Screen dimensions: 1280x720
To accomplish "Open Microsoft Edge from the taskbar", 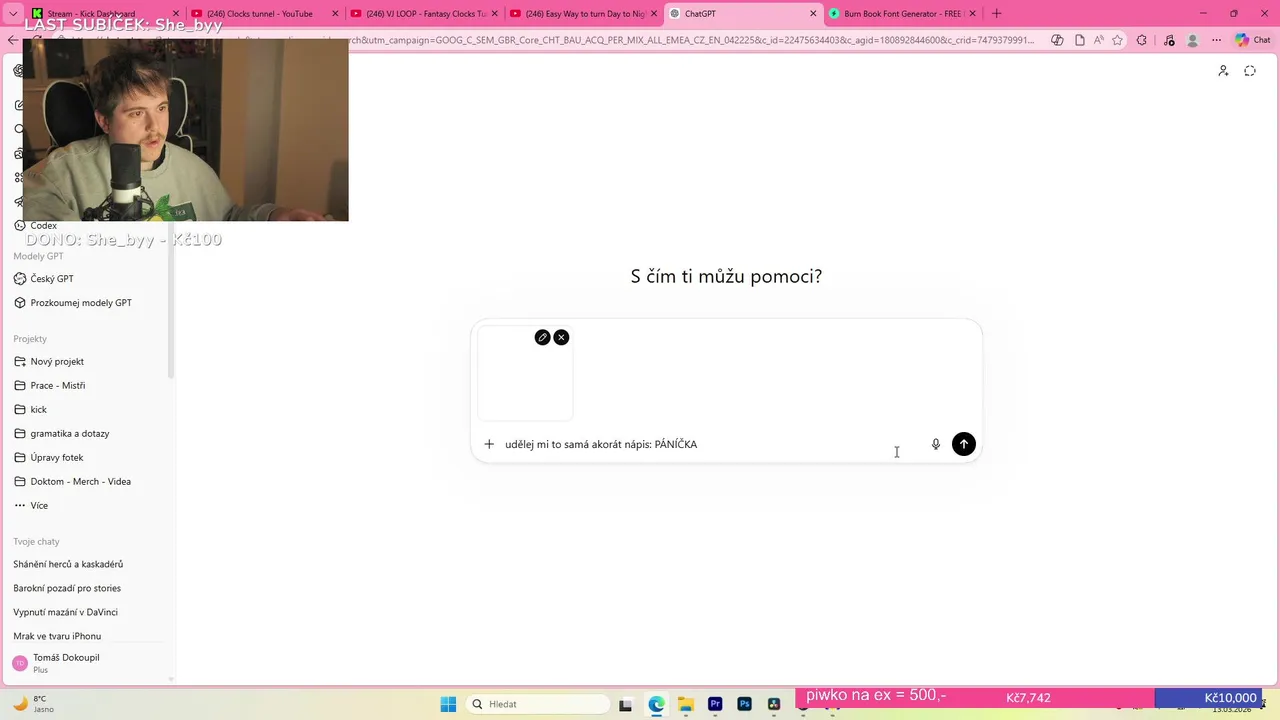I will point(656,704).
